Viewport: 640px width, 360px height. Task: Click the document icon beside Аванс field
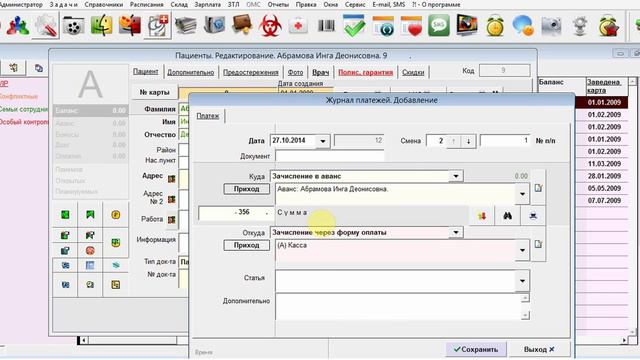(x=538, y=188)
